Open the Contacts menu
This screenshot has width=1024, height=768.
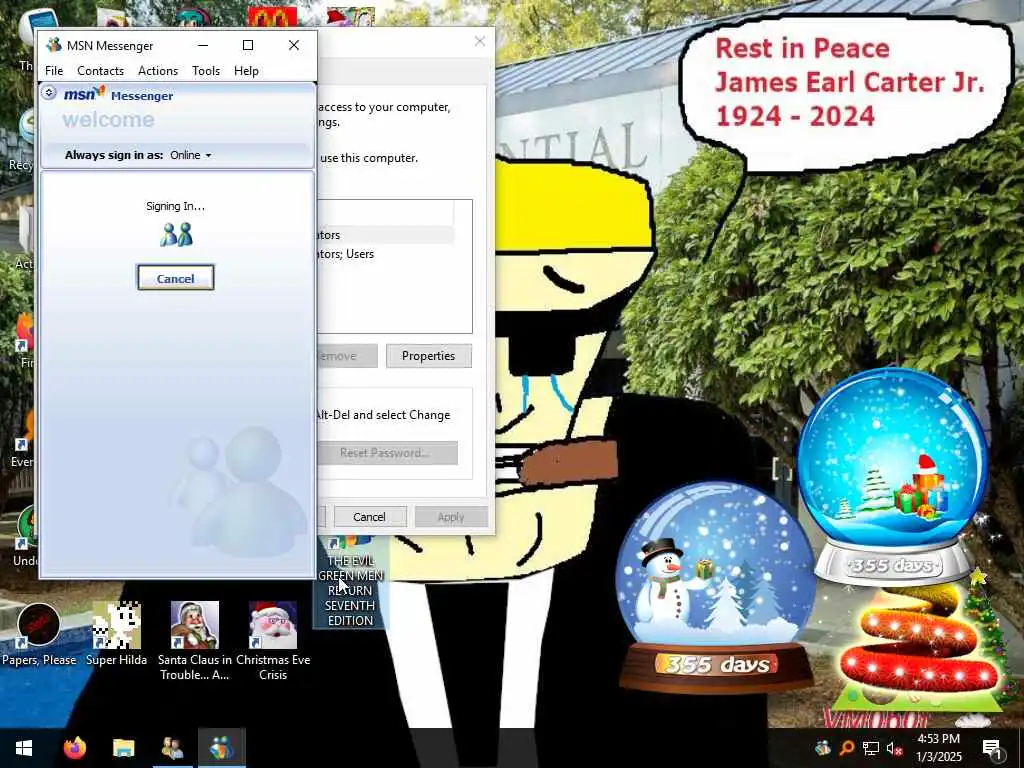[100, 71]
